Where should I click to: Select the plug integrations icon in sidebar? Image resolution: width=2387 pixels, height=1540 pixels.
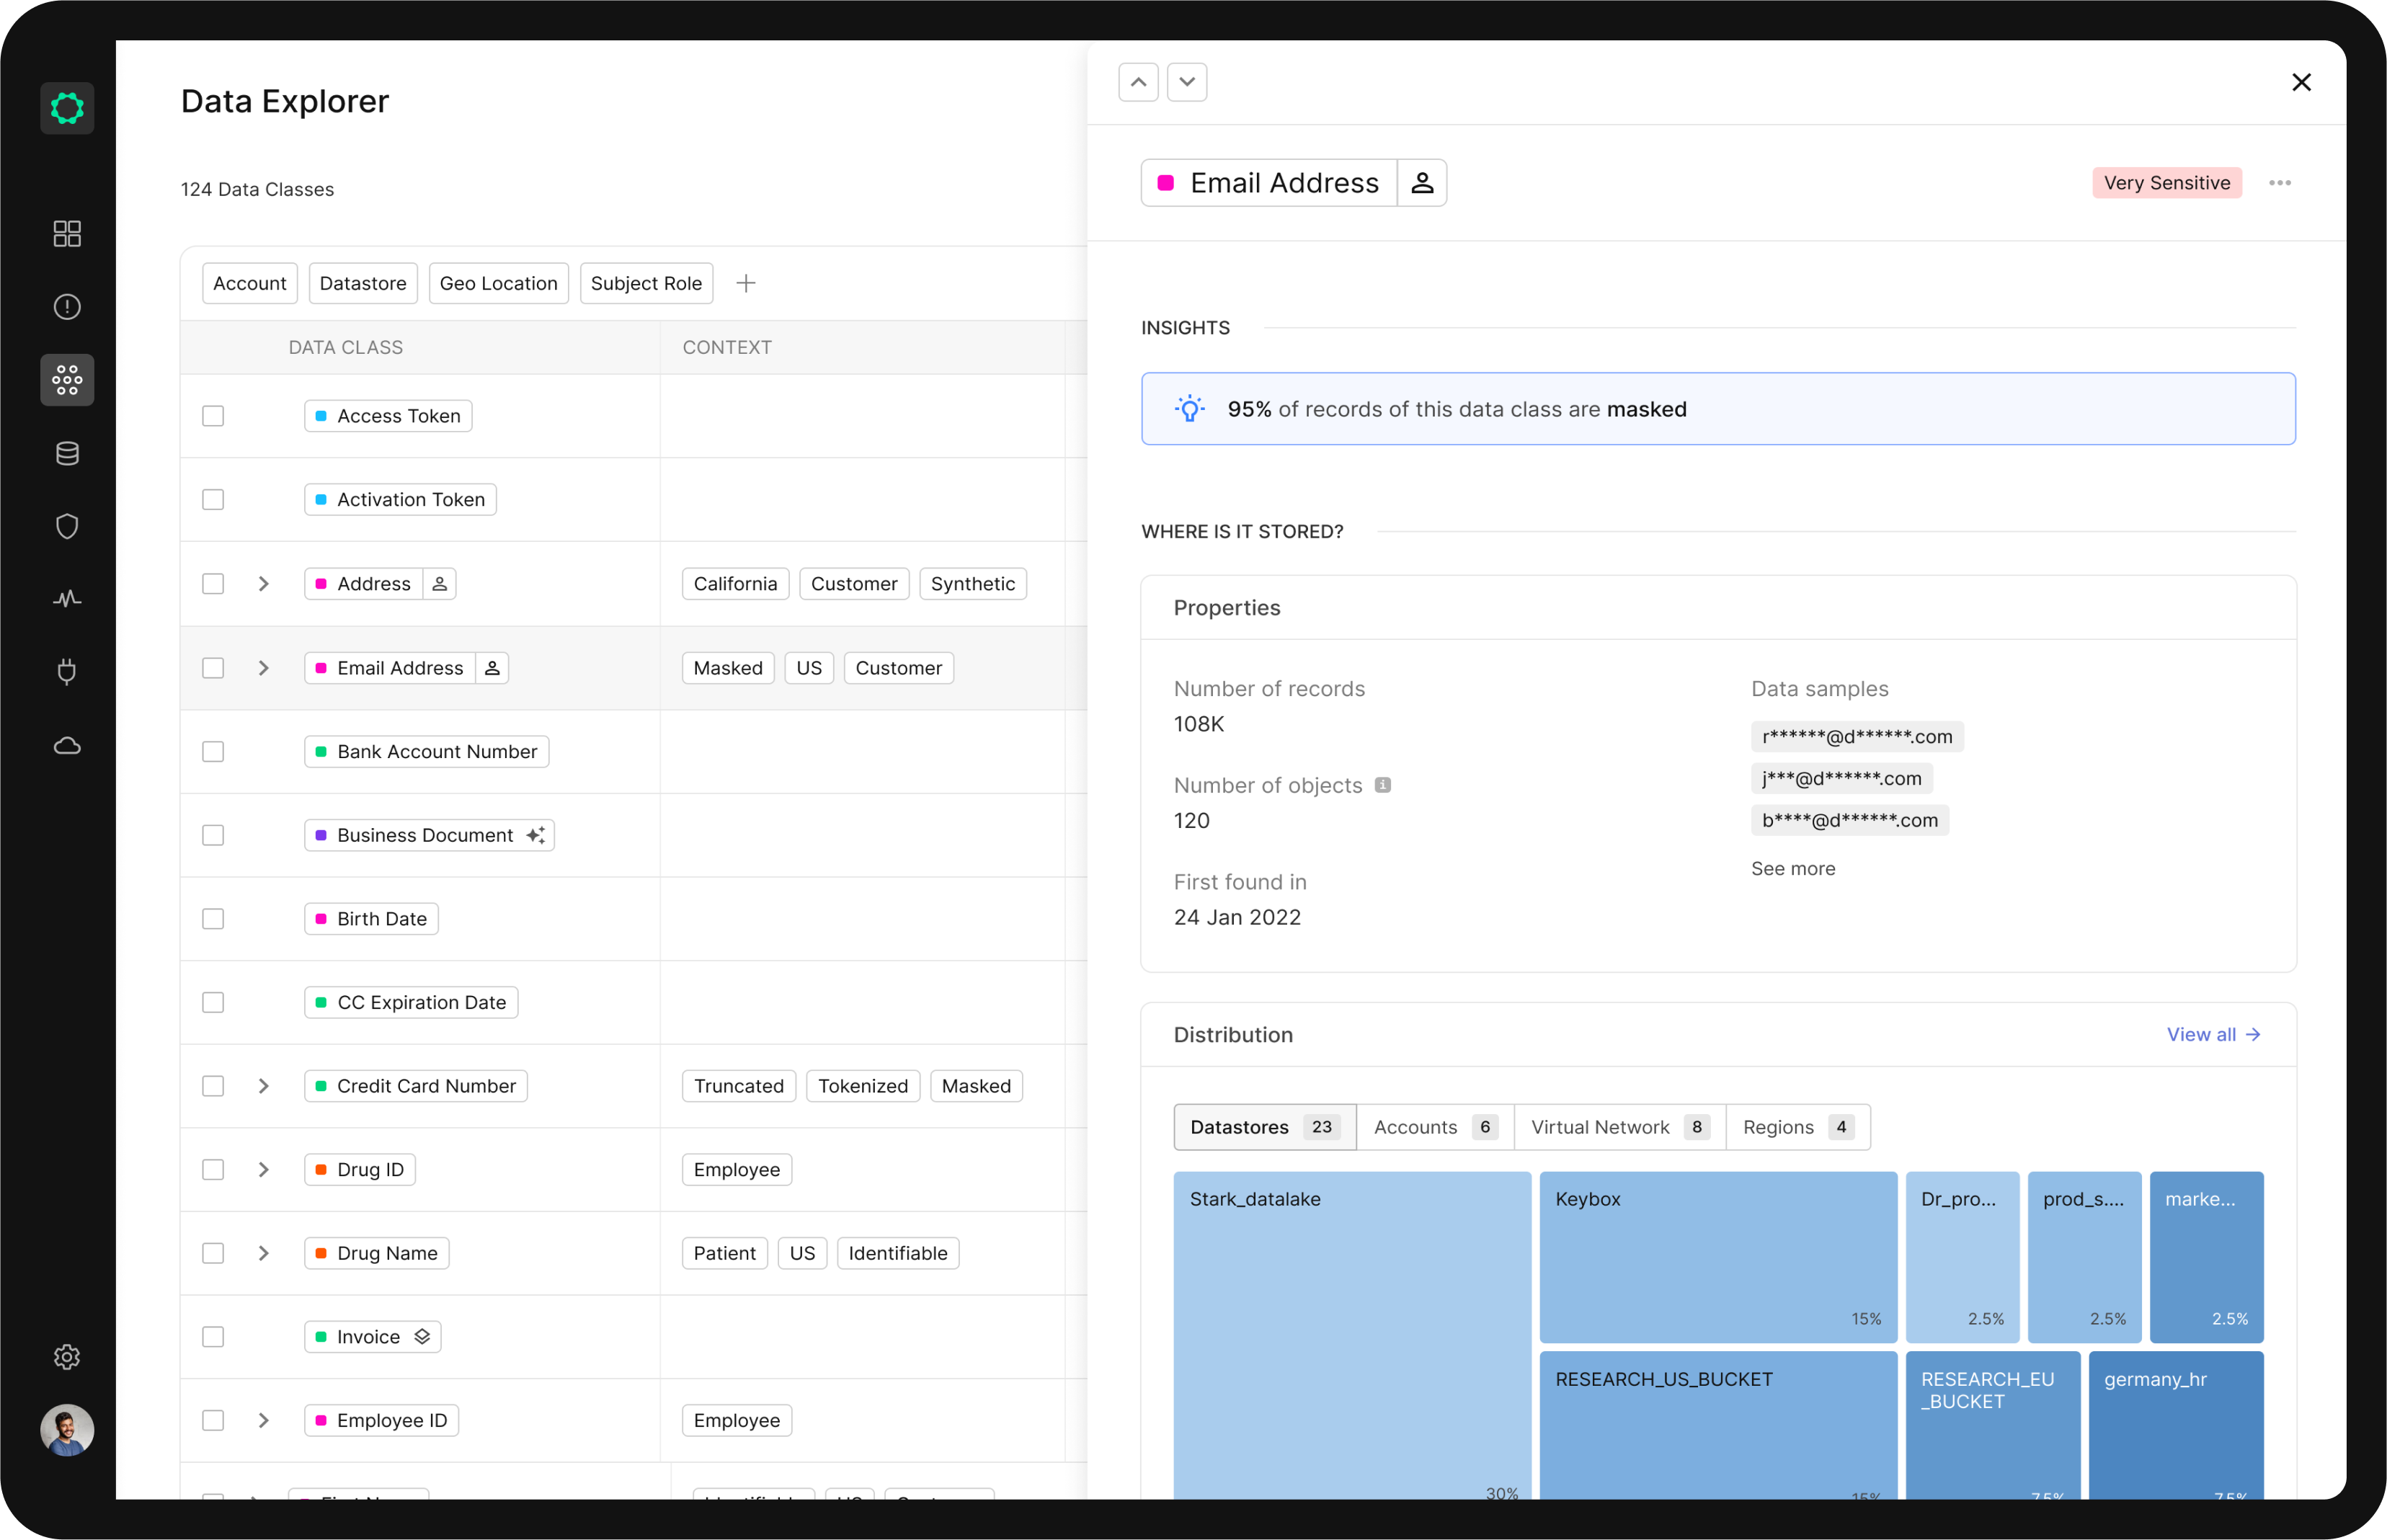(66, 672)
